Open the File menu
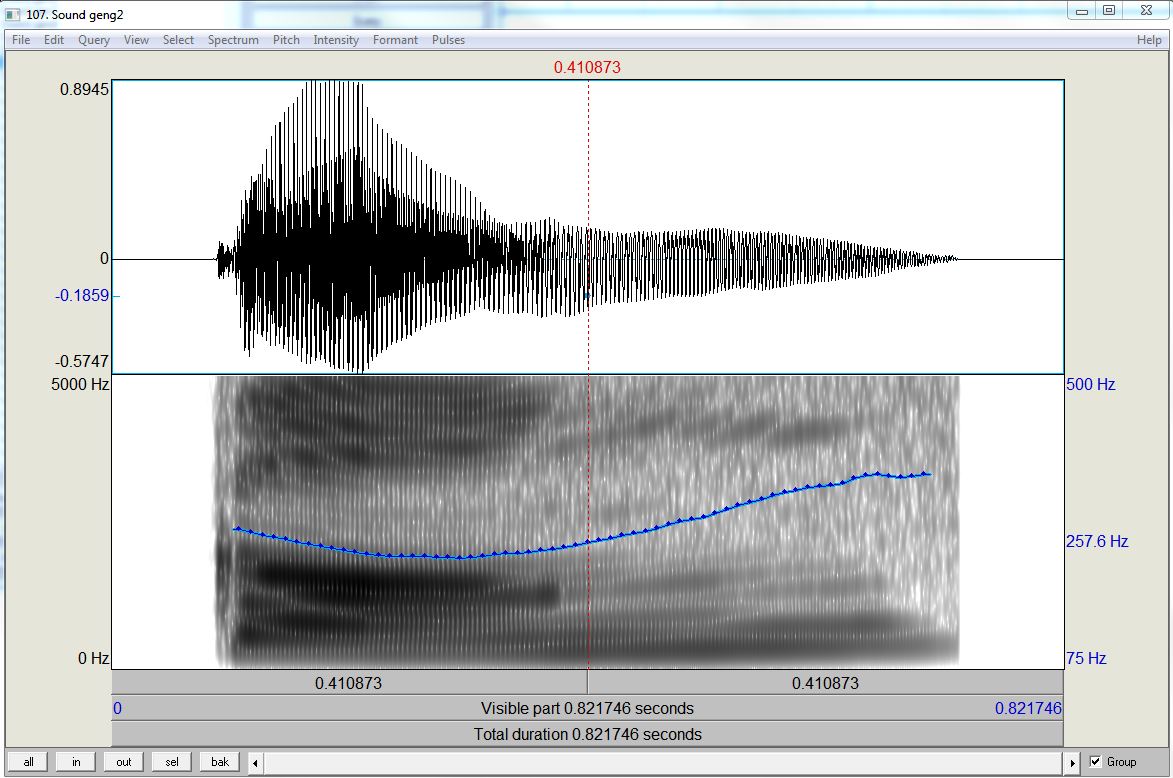This screenshot has width=1173, height=778. coord(21,40)
